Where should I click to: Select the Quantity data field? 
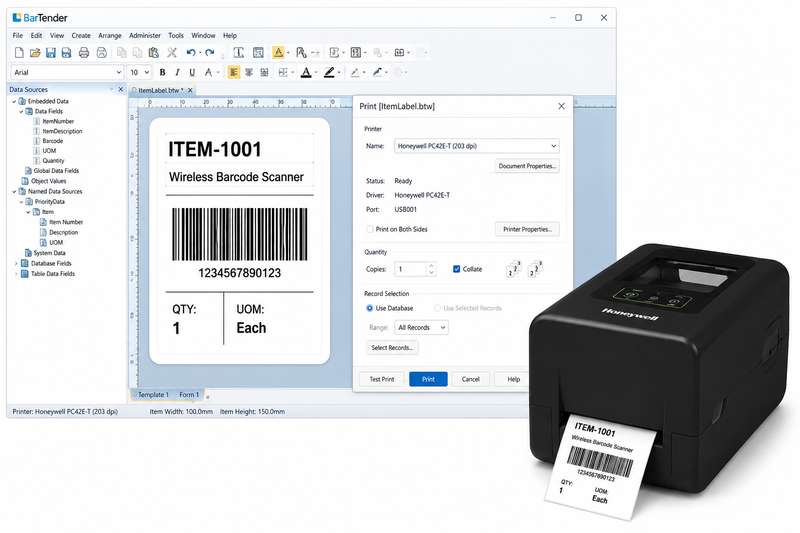pyautogui.click(x=54, y=161)
